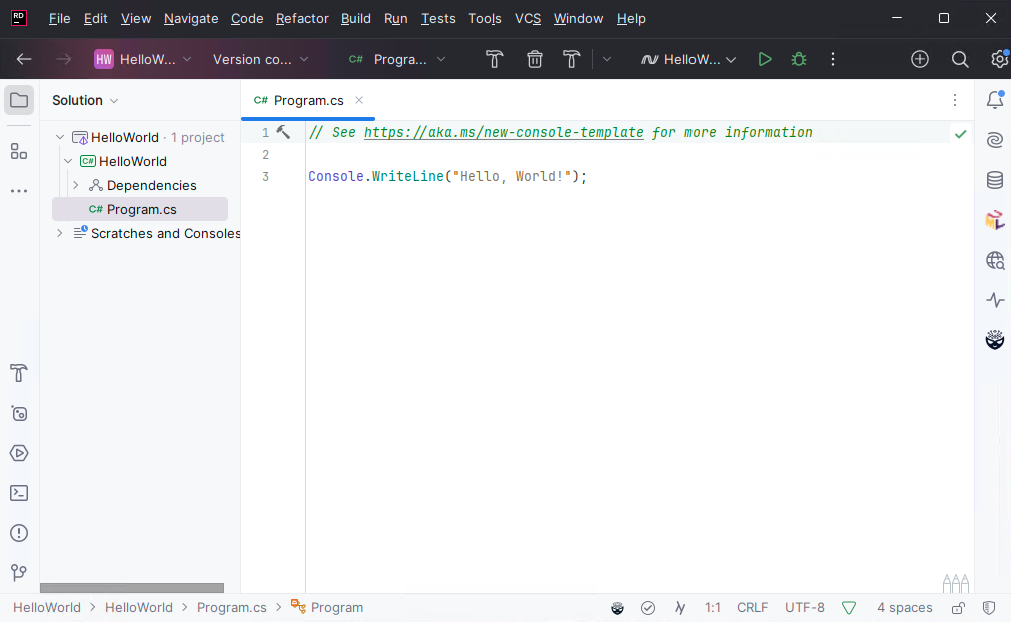Click the Rebuild hammer icon beside the trash can
The image size is (1011, 622).
click(x=571, y=59)
